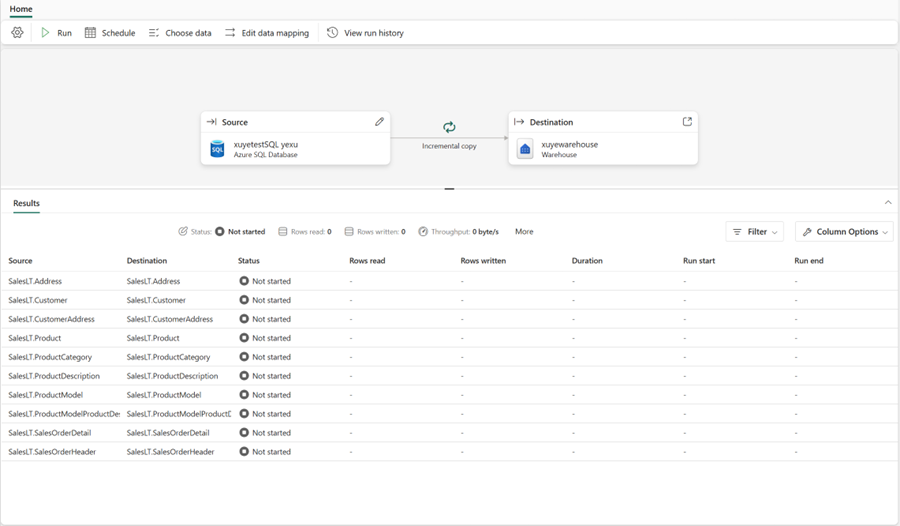
Task: Open the Filter dropdown
Action: 755,232
